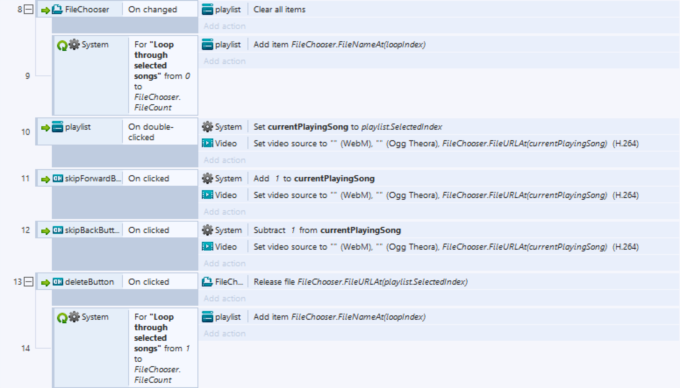Screen dimensions: 680x388
Task: Select event number 12 in the margin
Action: [26, 230]
